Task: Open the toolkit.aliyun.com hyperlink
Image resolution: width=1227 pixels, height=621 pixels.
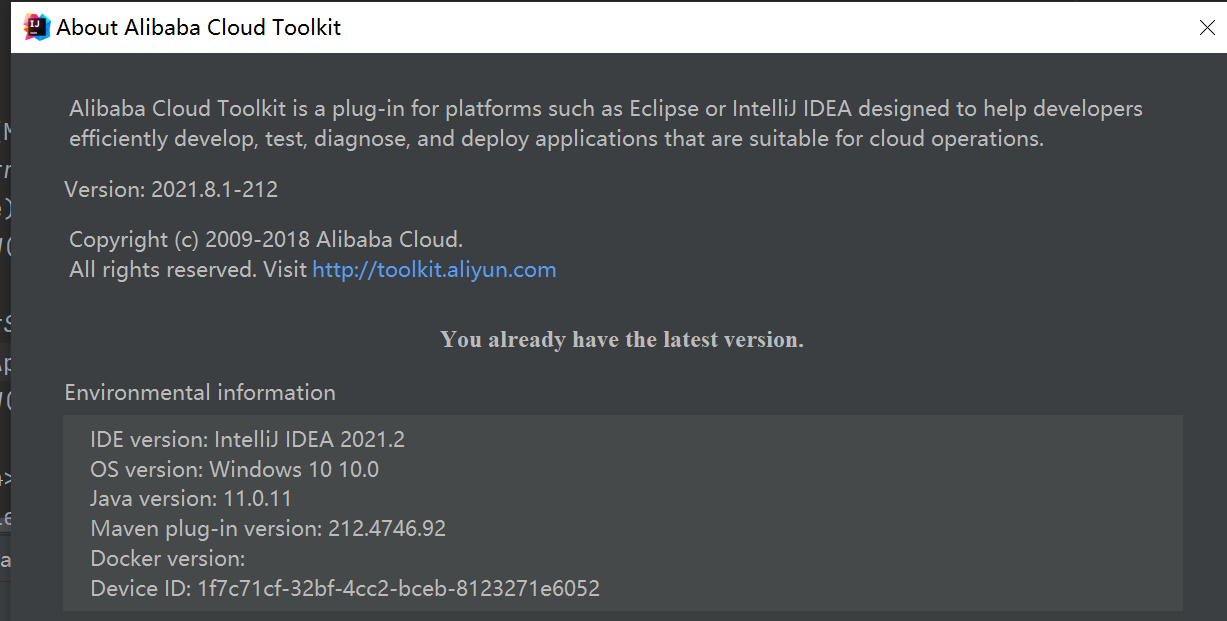Action: click(434, 269)
